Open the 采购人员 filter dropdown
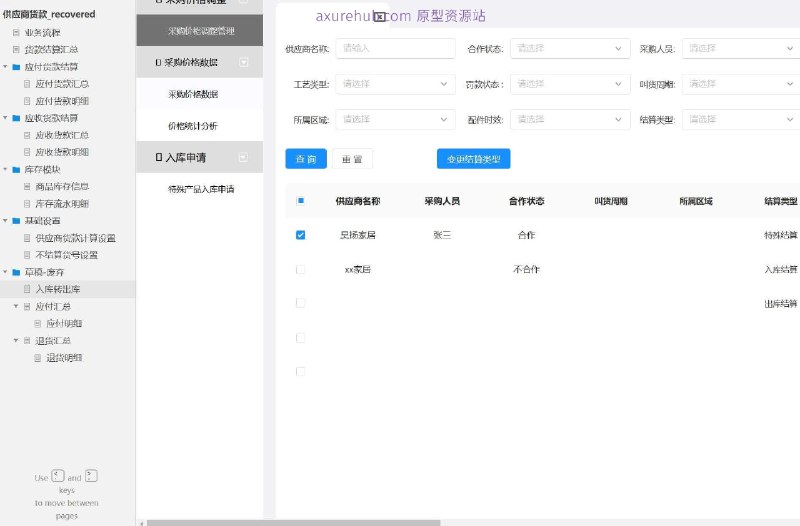 tap(741, 49)
